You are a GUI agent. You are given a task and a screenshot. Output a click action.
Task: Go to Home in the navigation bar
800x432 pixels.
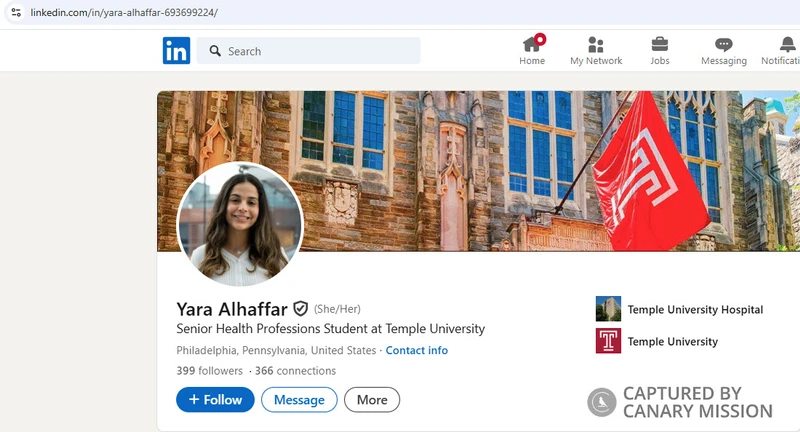(532, 51)
